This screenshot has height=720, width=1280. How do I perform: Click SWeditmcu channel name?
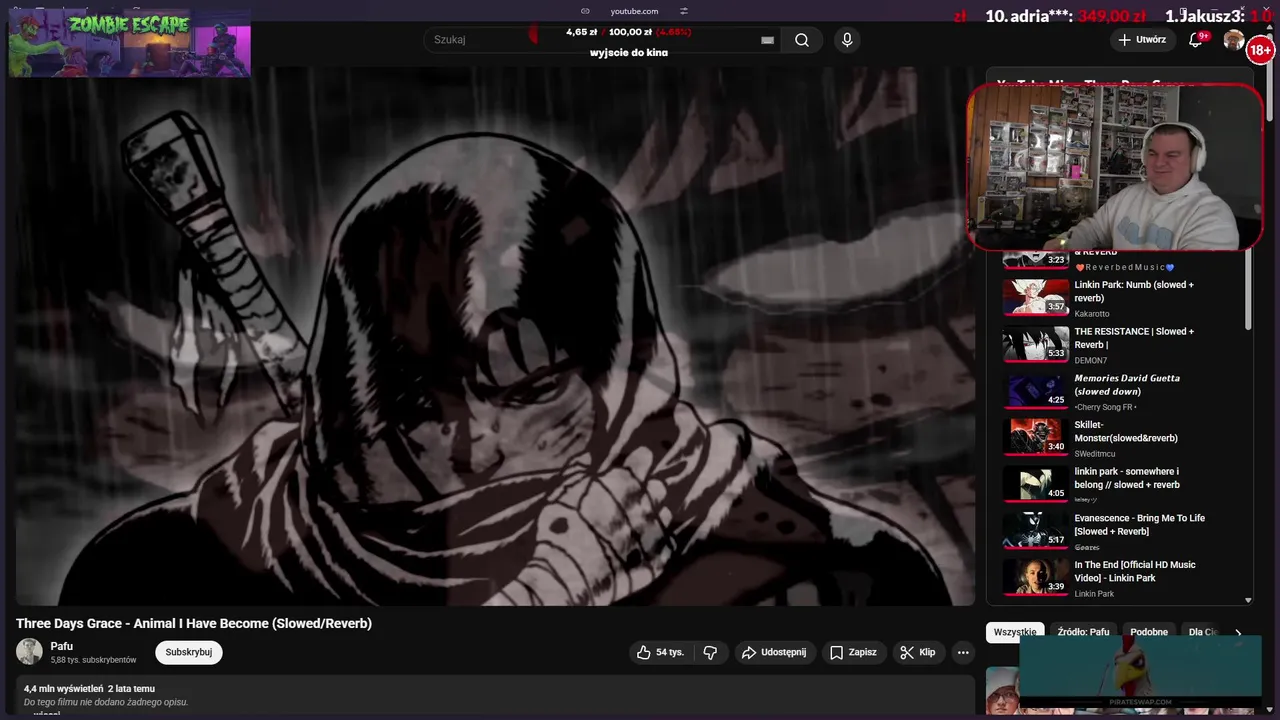[x=1095, y=454]
